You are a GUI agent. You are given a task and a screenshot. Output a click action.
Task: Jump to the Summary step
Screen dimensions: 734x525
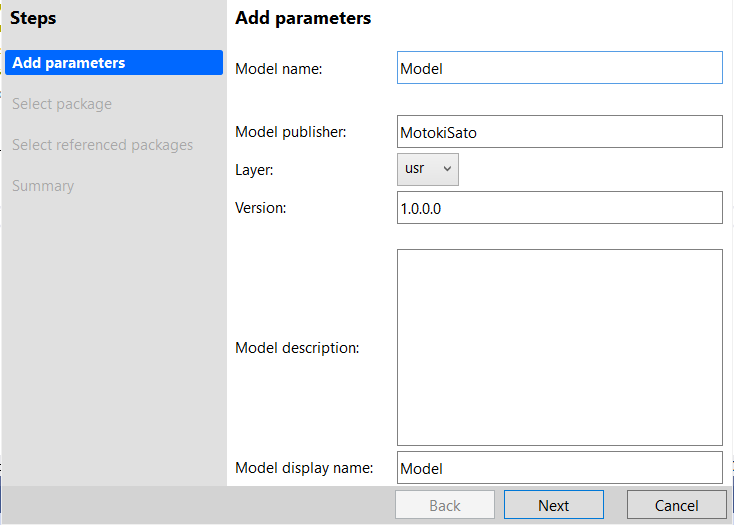pos(43,186)
